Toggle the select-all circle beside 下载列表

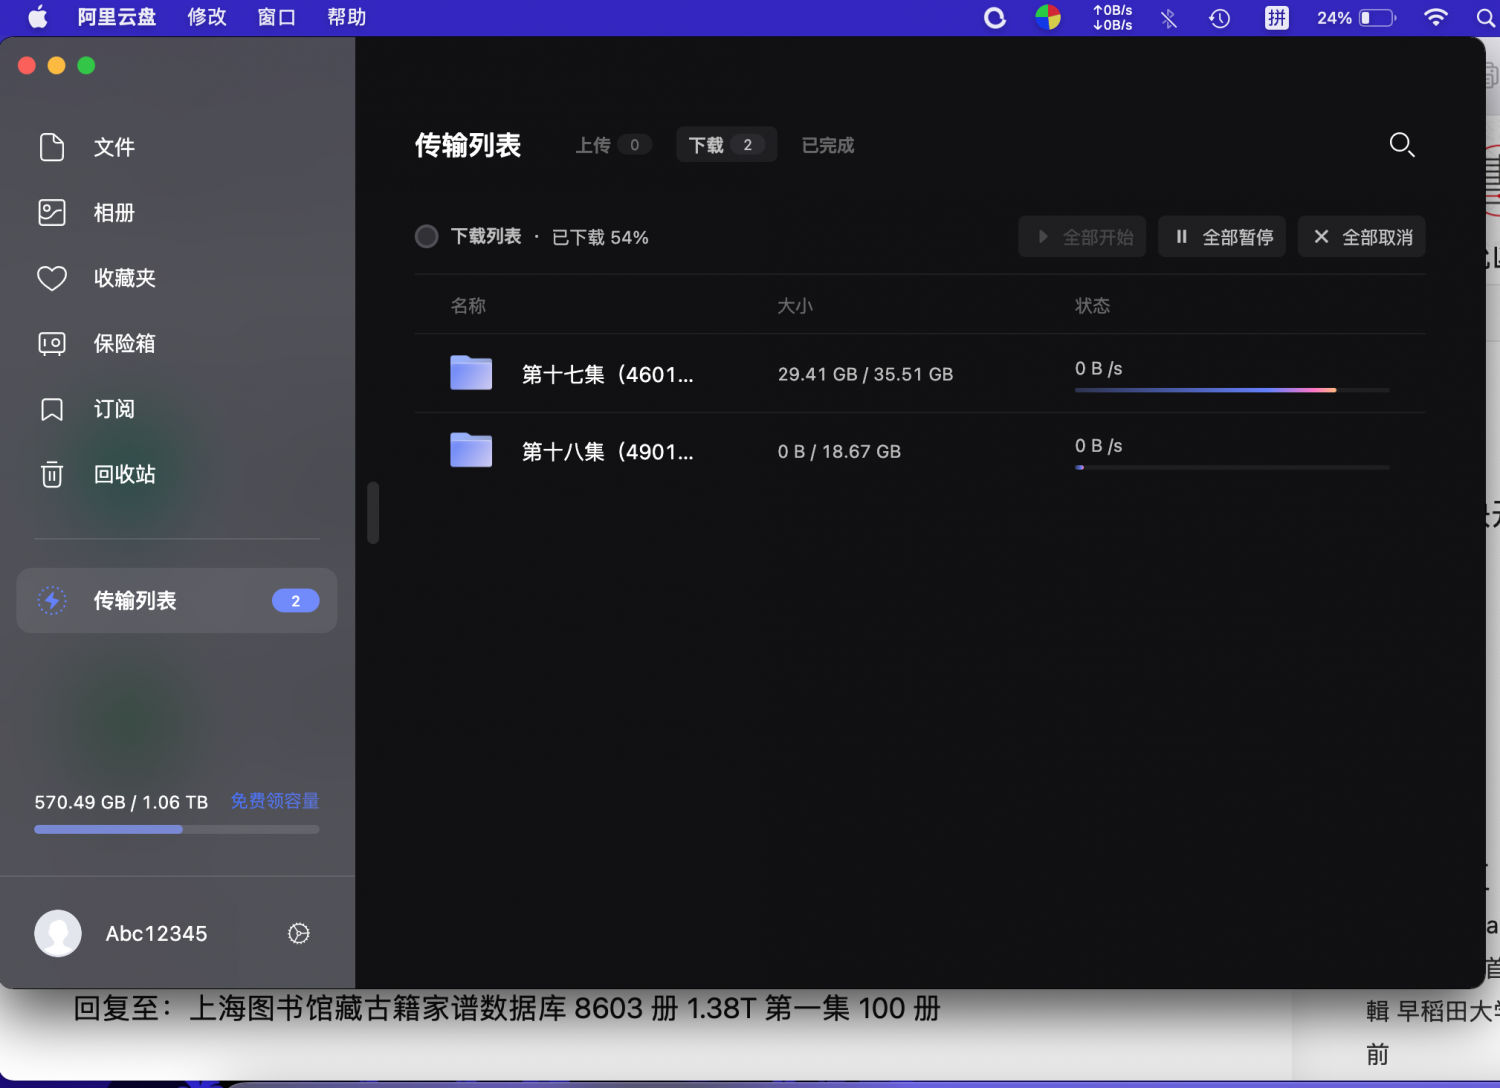pyautogui.click(x=427, y=237)
